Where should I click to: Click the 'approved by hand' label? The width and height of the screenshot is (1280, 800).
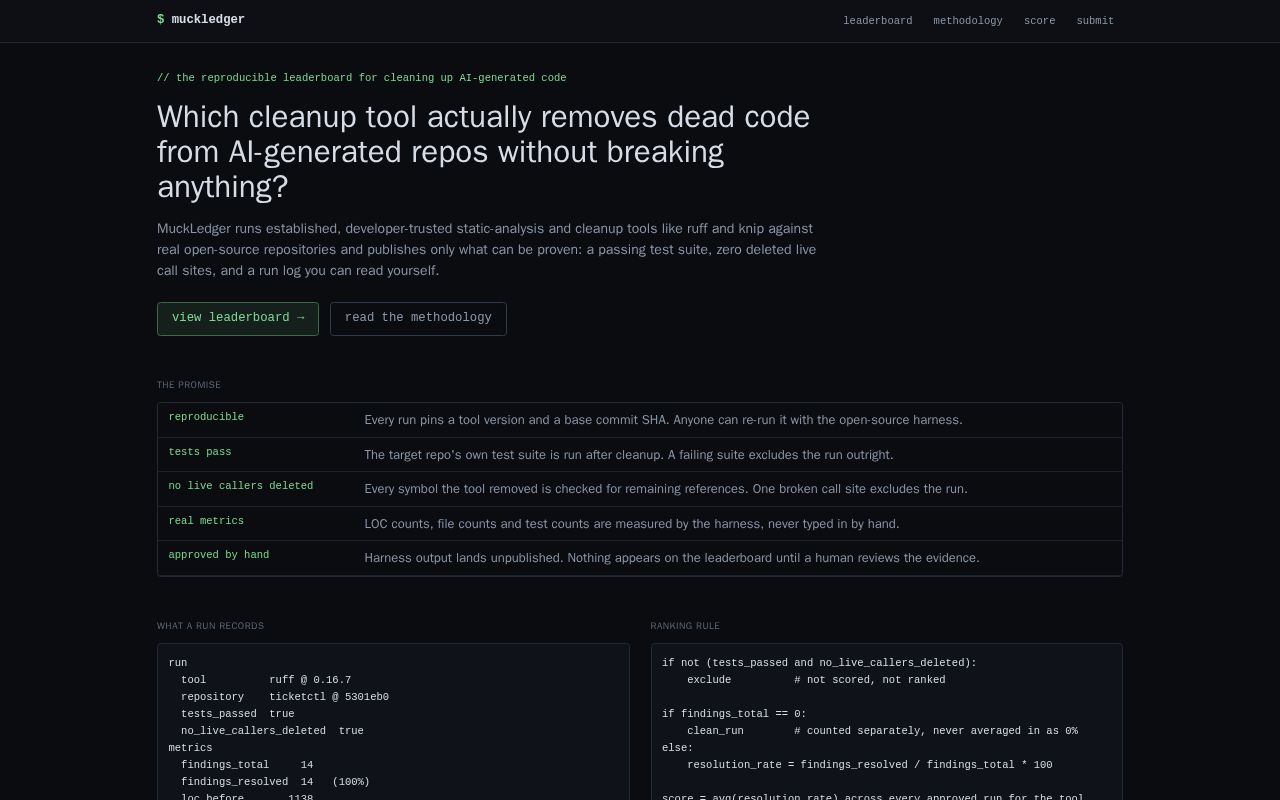(x=219, y=555)
